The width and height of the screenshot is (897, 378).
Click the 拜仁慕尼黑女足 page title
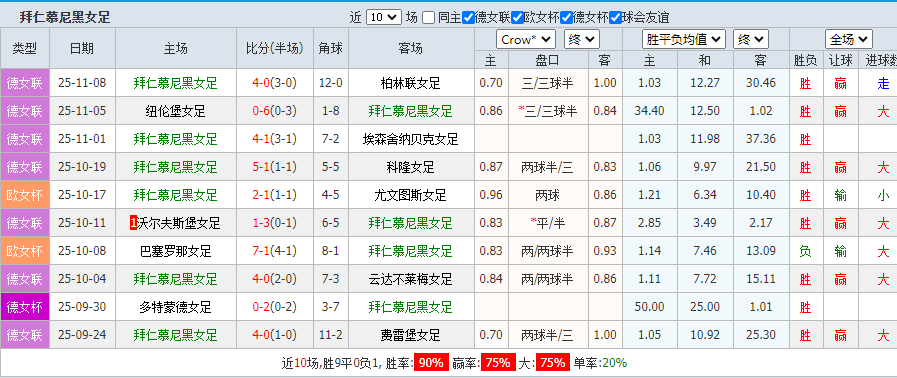65,18
